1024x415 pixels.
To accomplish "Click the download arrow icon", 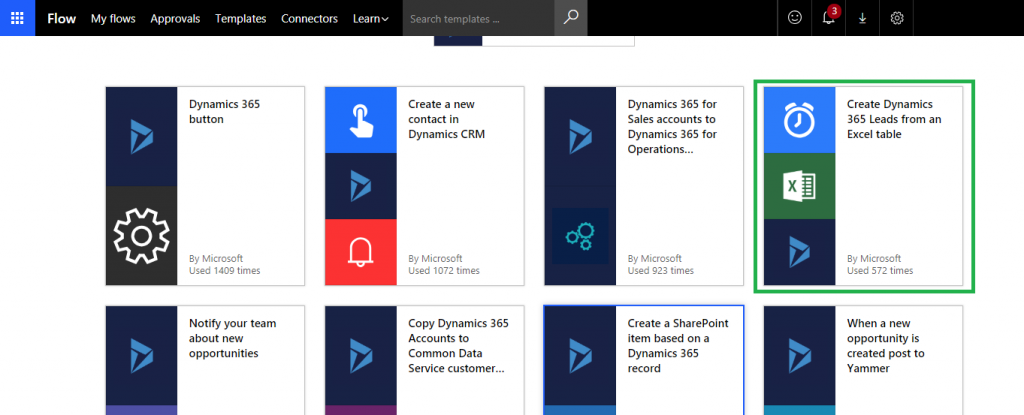I will [x=863, y=18].
